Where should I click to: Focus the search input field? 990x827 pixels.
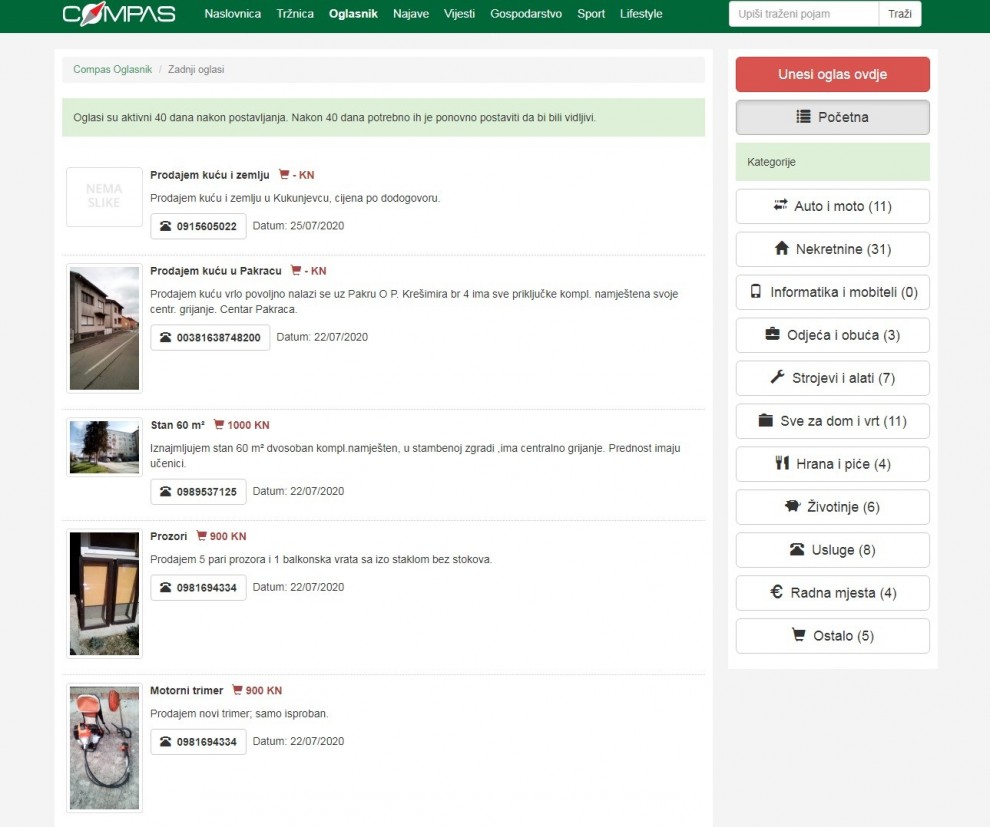point(804,14)
